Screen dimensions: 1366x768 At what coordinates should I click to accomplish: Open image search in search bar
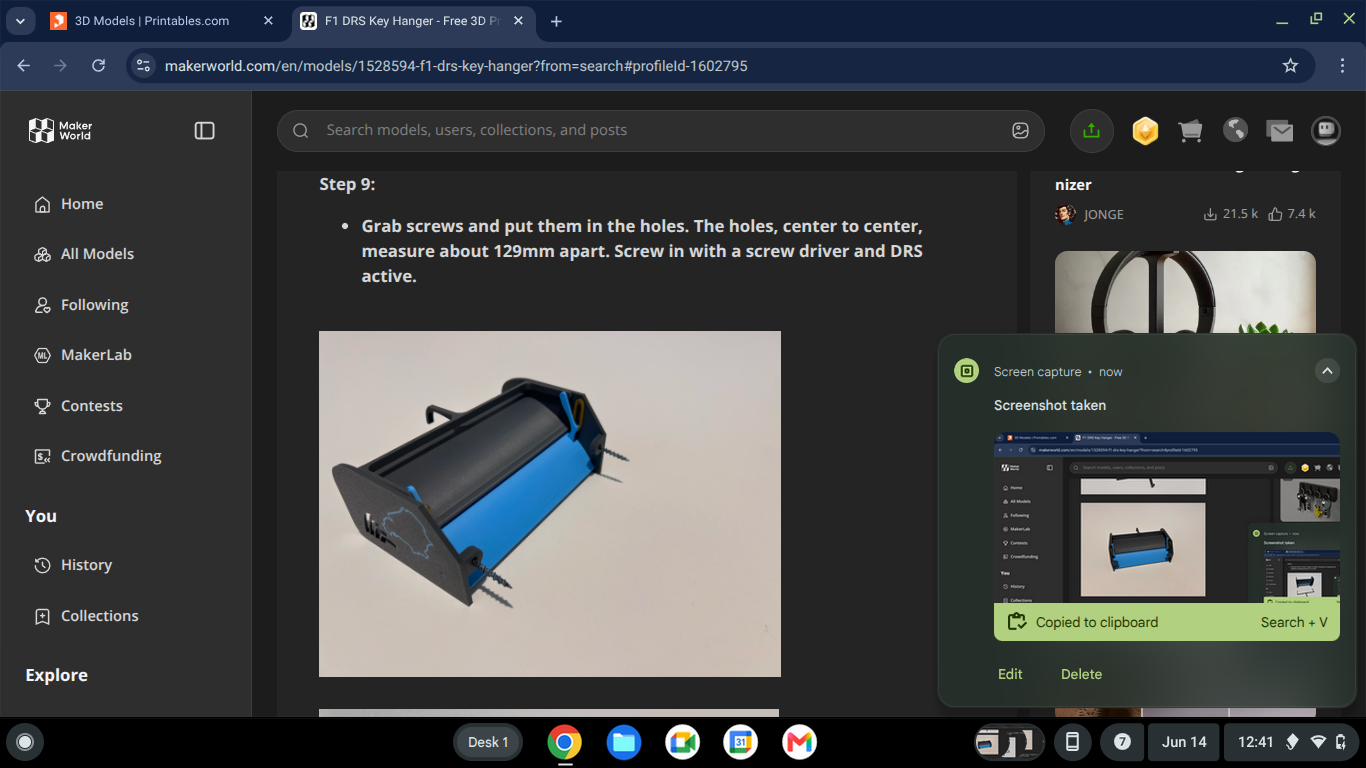click(x=1020, y=130)
